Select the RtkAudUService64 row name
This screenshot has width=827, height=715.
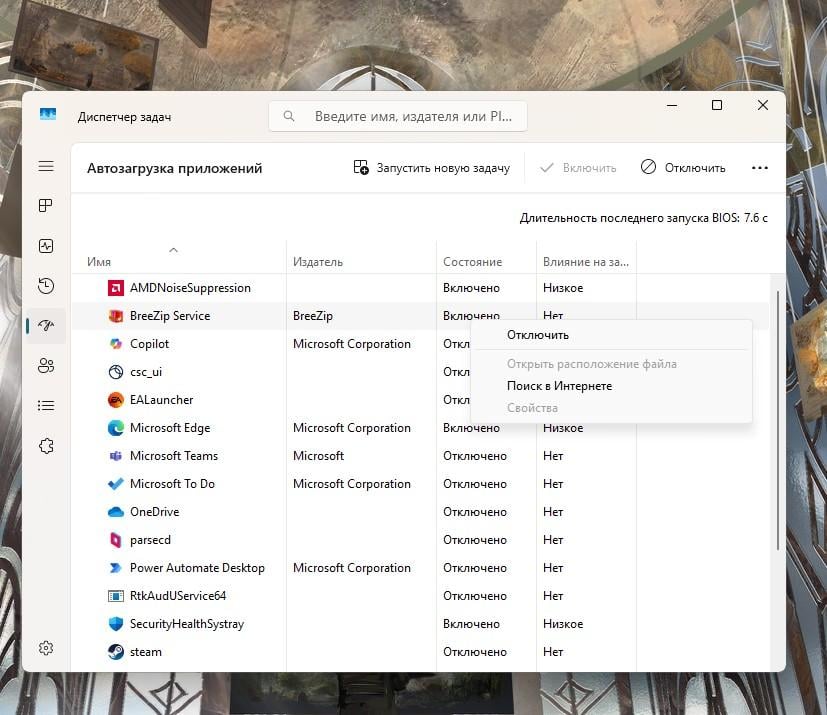pos(178,596)
